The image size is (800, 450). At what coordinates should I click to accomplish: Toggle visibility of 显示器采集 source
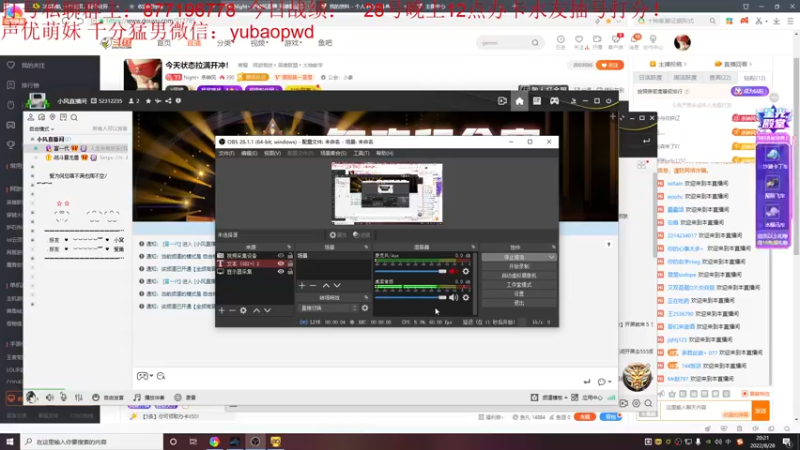(x=281, y=272)
